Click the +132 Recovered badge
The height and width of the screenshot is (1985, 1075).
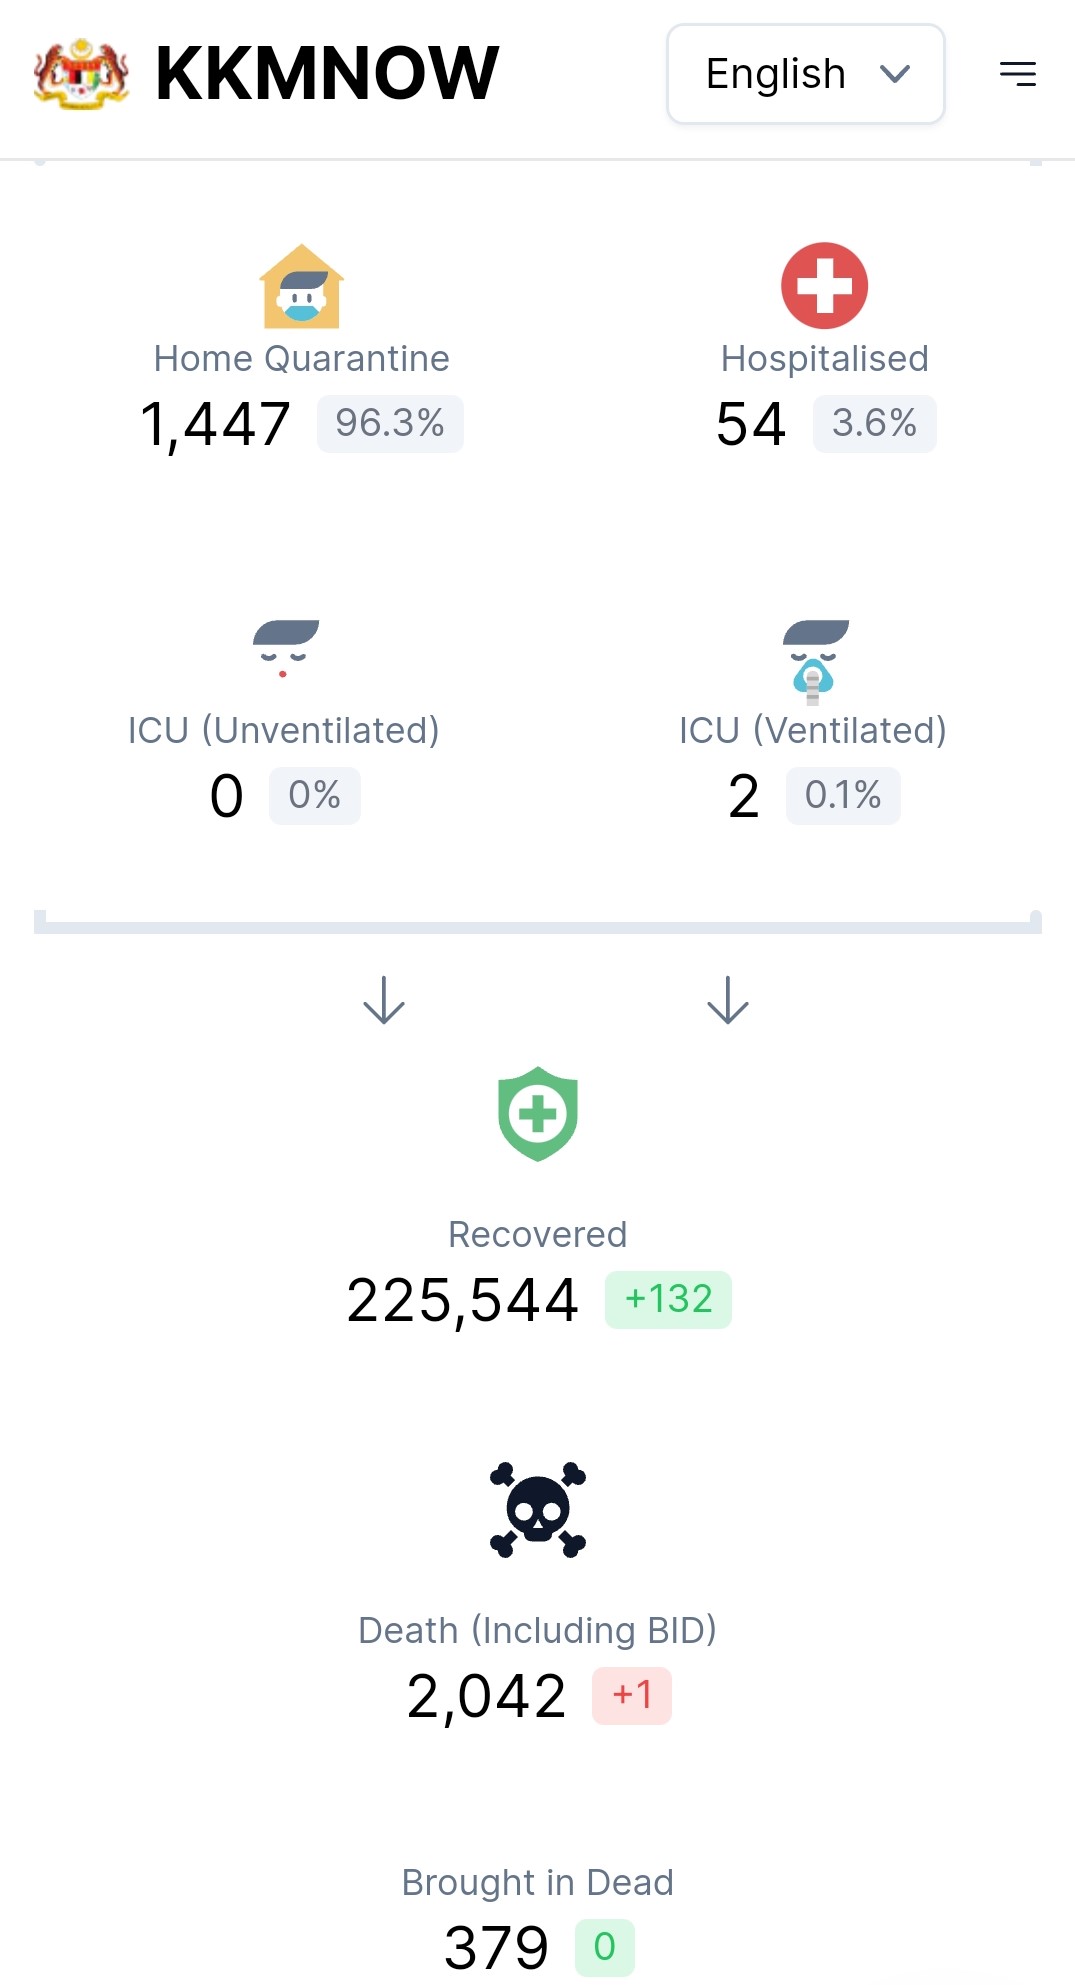[668, 1300]
